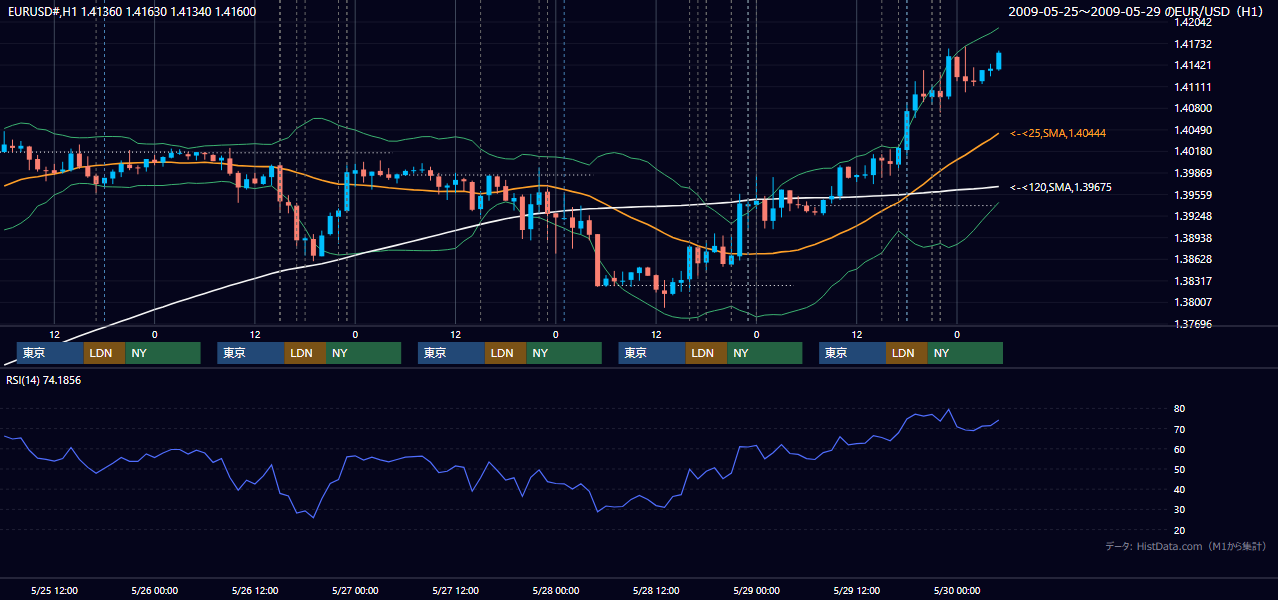This screenshot has height=600, width=1278.
Task: Select the 5/26 12:00 time axis label
Action: pos(255,591)
